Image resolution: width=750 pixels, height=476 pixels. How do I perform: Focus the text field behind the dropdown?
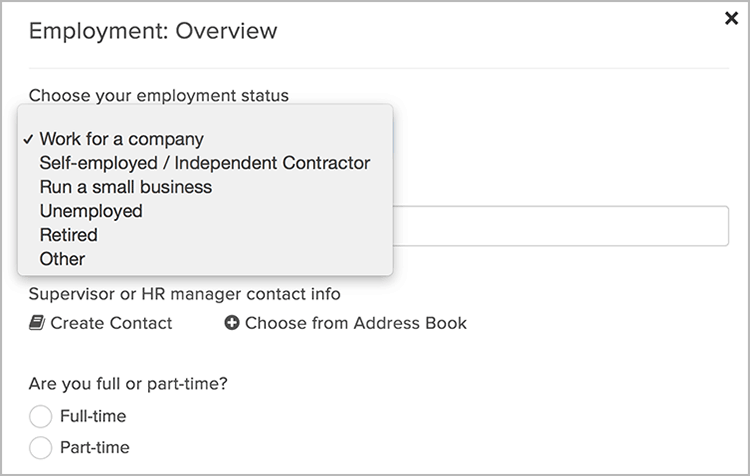(560, 226)
